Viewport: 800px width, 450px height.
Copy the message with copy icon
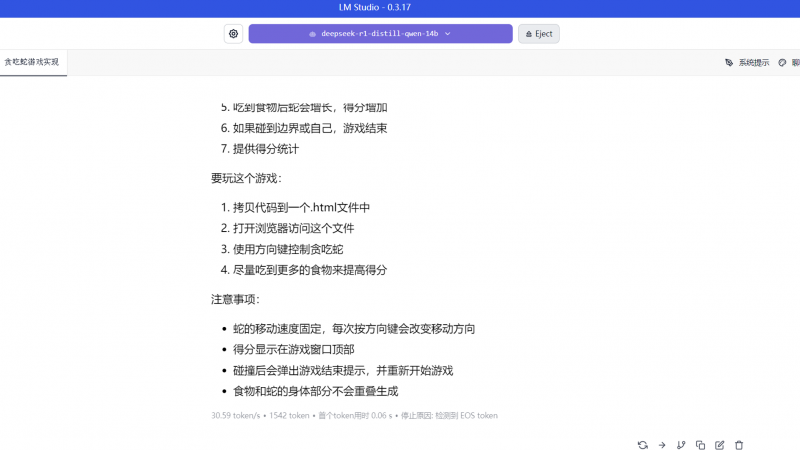(700, 445)
